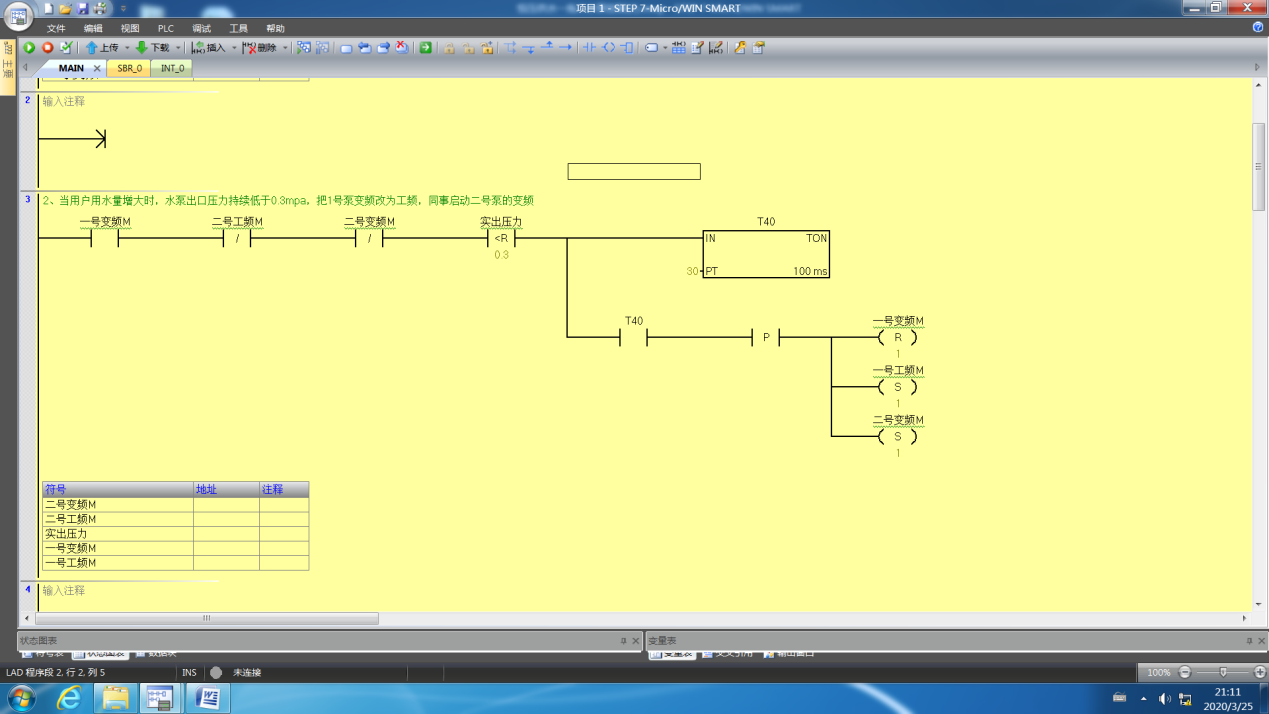Viewport: 1269px width, 714px height.
Task: Click the save project icon
Action: (83, 9)
